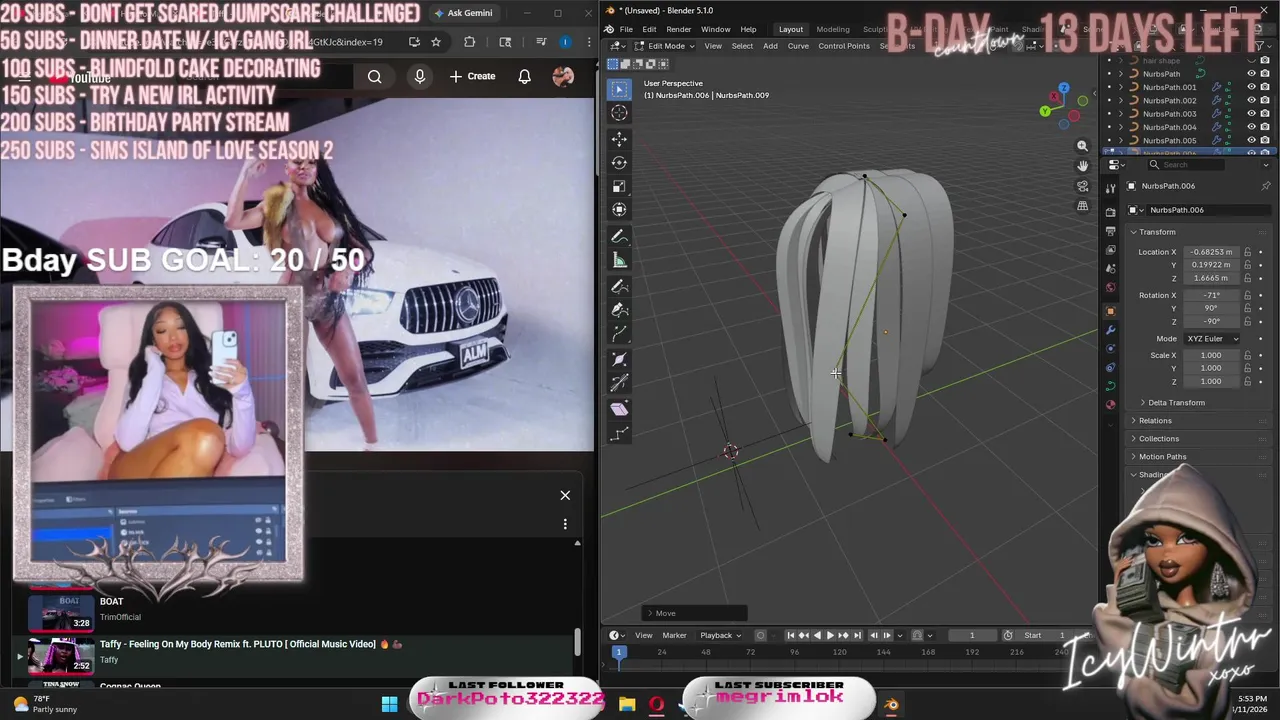The width and height of the screenshot is (1280, 720).
Task: Select the Measure tool in Blender toolbar
Action: (619, 261)
